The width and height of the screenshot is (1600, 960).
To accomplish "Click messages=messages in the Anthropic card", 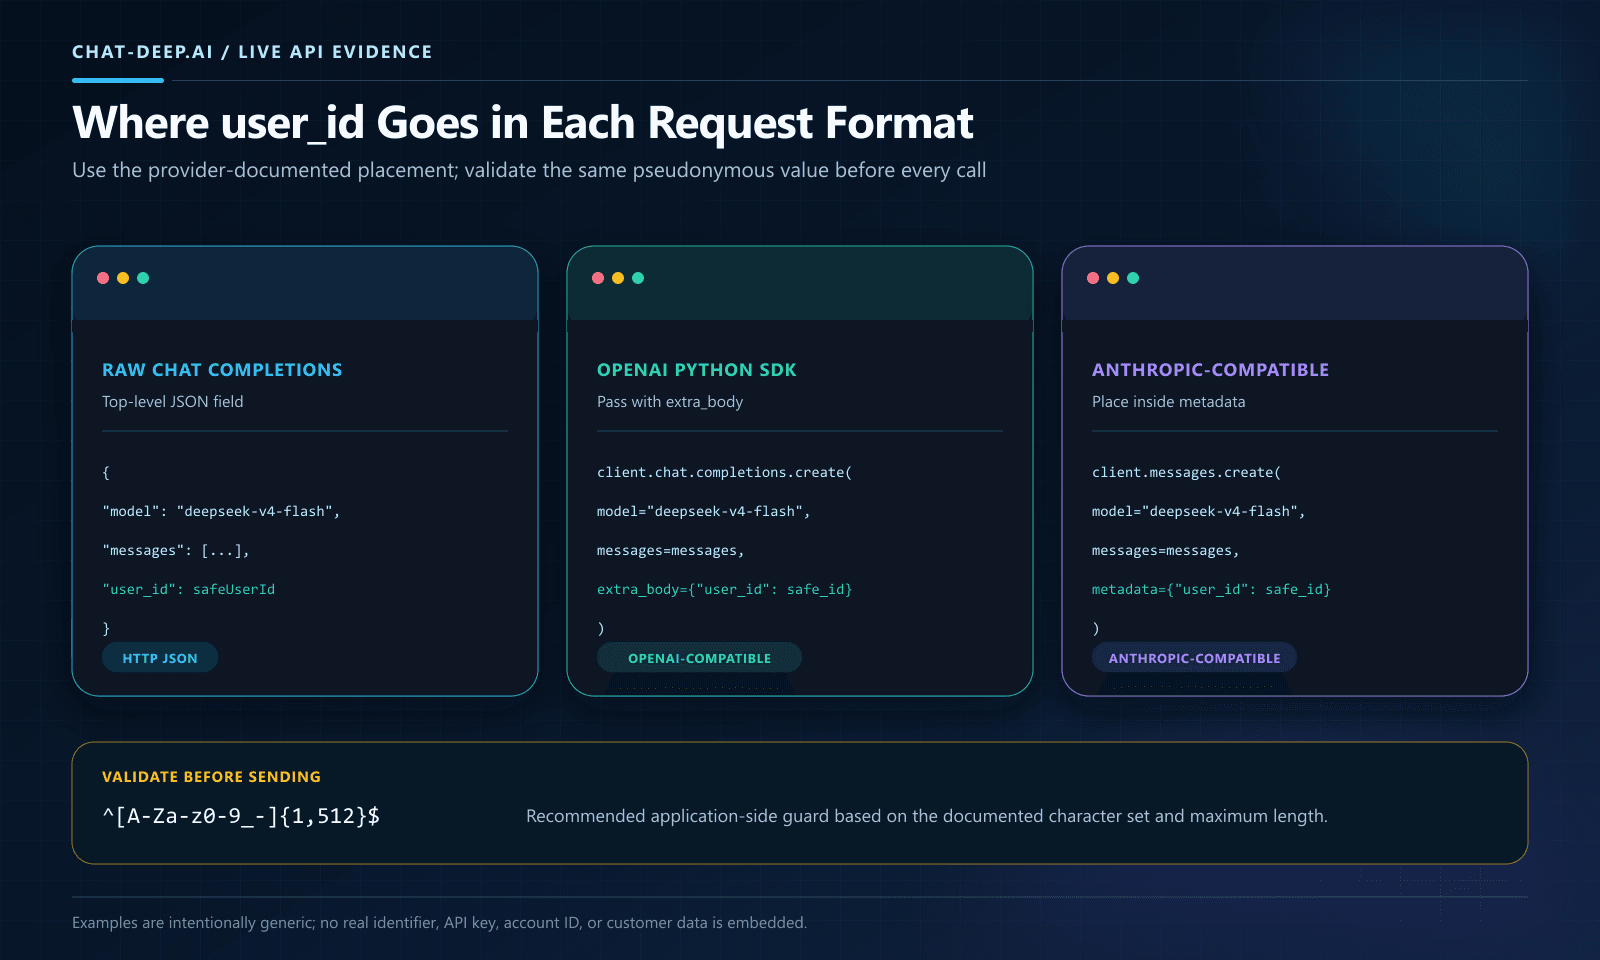I will [1166, 551].
